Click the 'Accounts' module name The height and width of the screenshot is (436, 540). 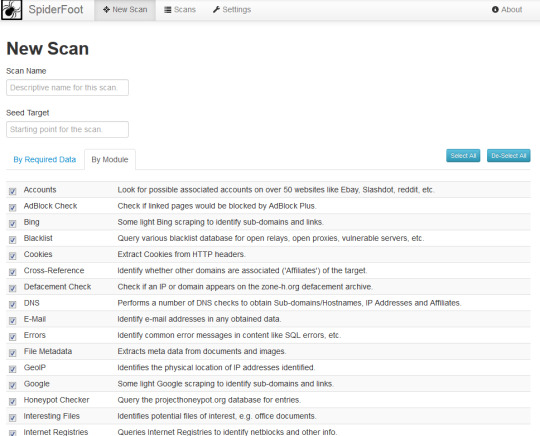click(x=40, y=190)
